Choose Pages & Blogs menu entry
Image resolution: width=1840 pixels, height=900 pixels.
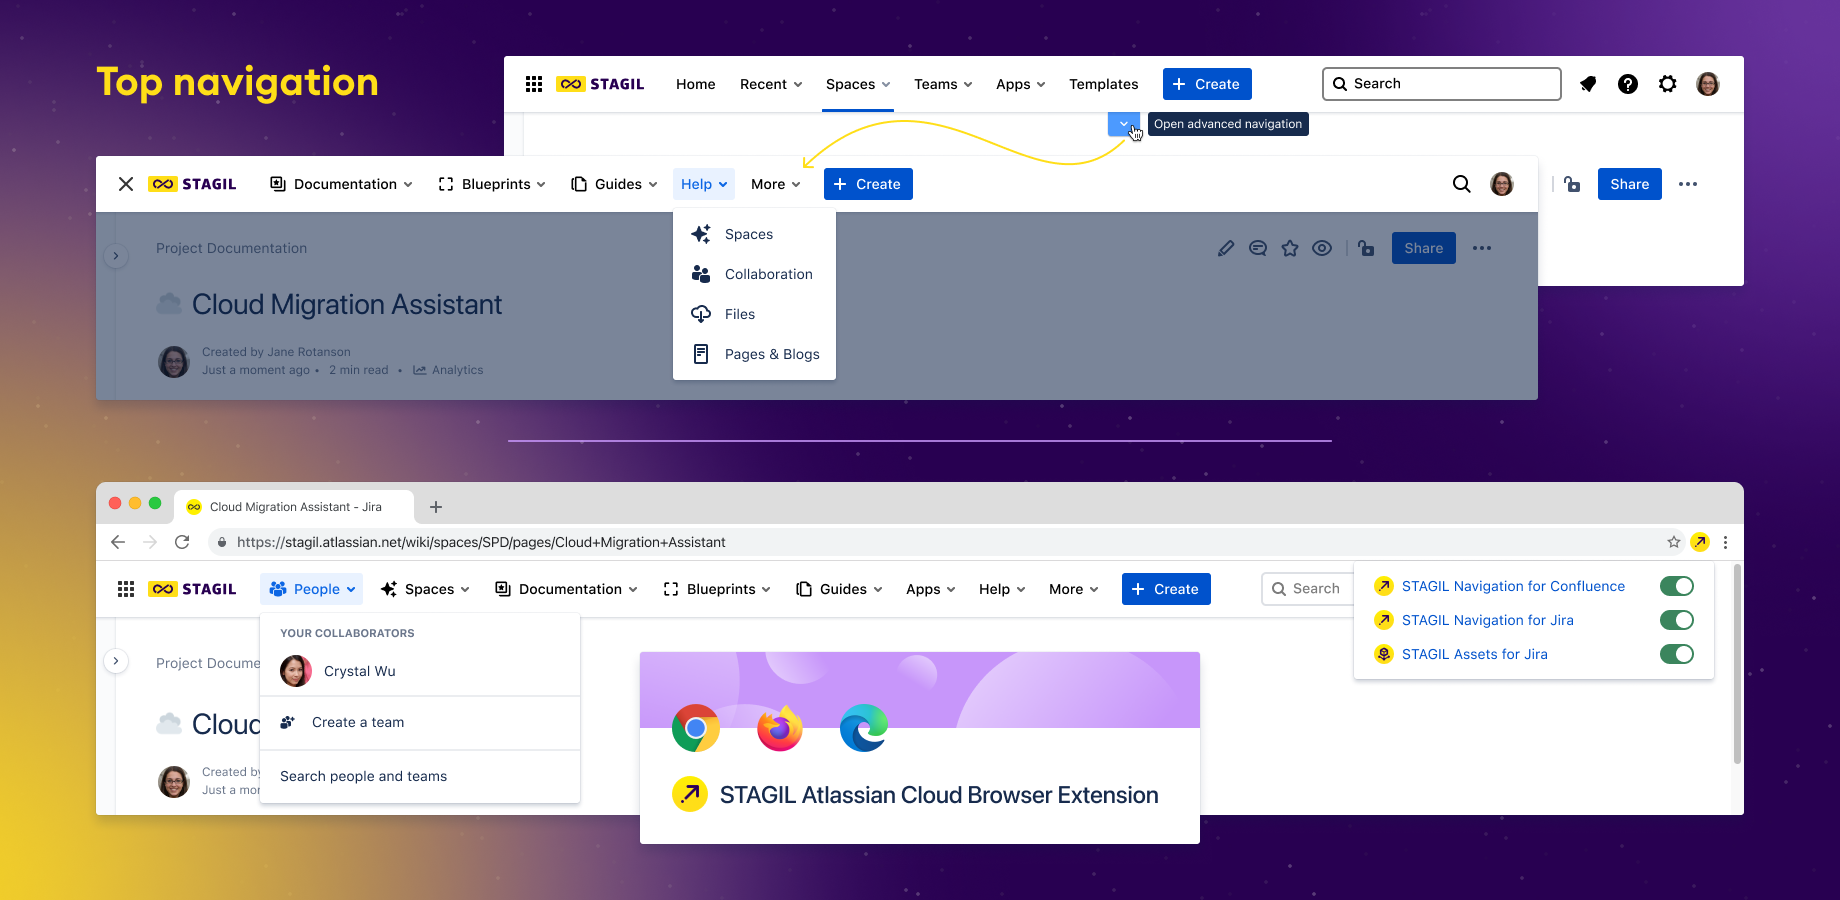771,354
